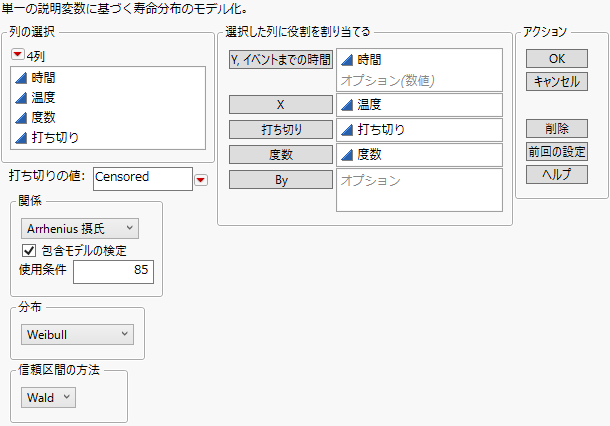The height and width of the screenshot is (426, 610).
Task: Click the red triangle next to Censored field
Action: tap(201, 179)
